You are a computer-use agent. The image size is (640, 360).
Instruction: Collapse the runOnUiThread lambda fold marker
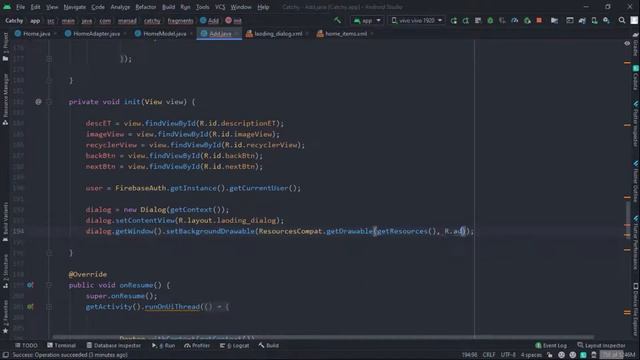coord(49,307)
